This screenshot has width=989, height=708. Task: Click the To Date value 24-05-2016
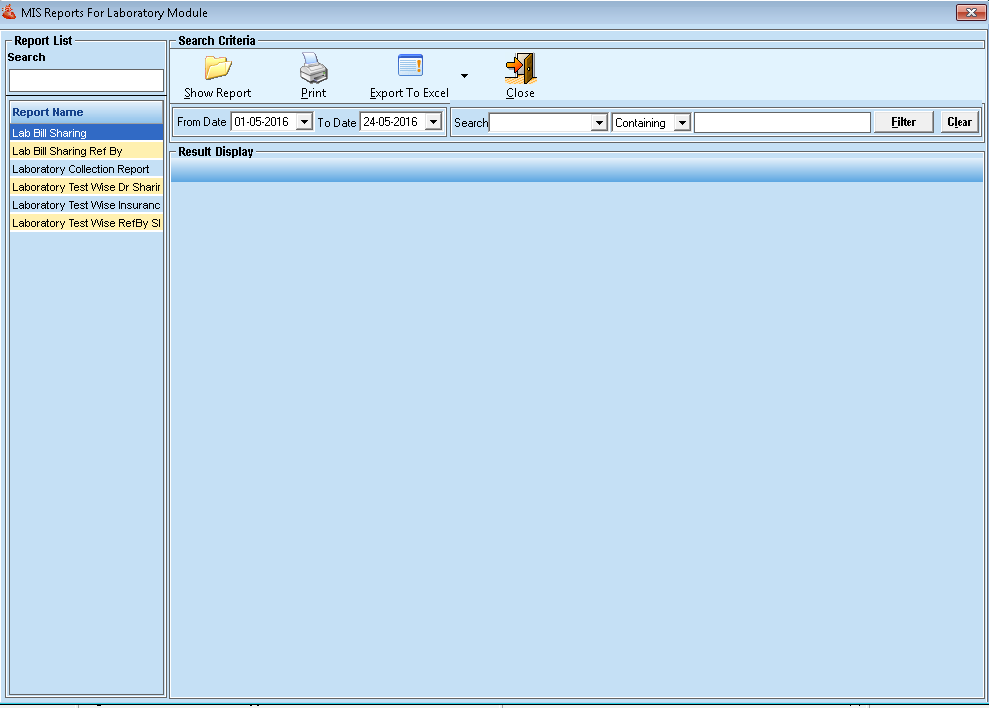pyautogui.click(x=390, y=122)
